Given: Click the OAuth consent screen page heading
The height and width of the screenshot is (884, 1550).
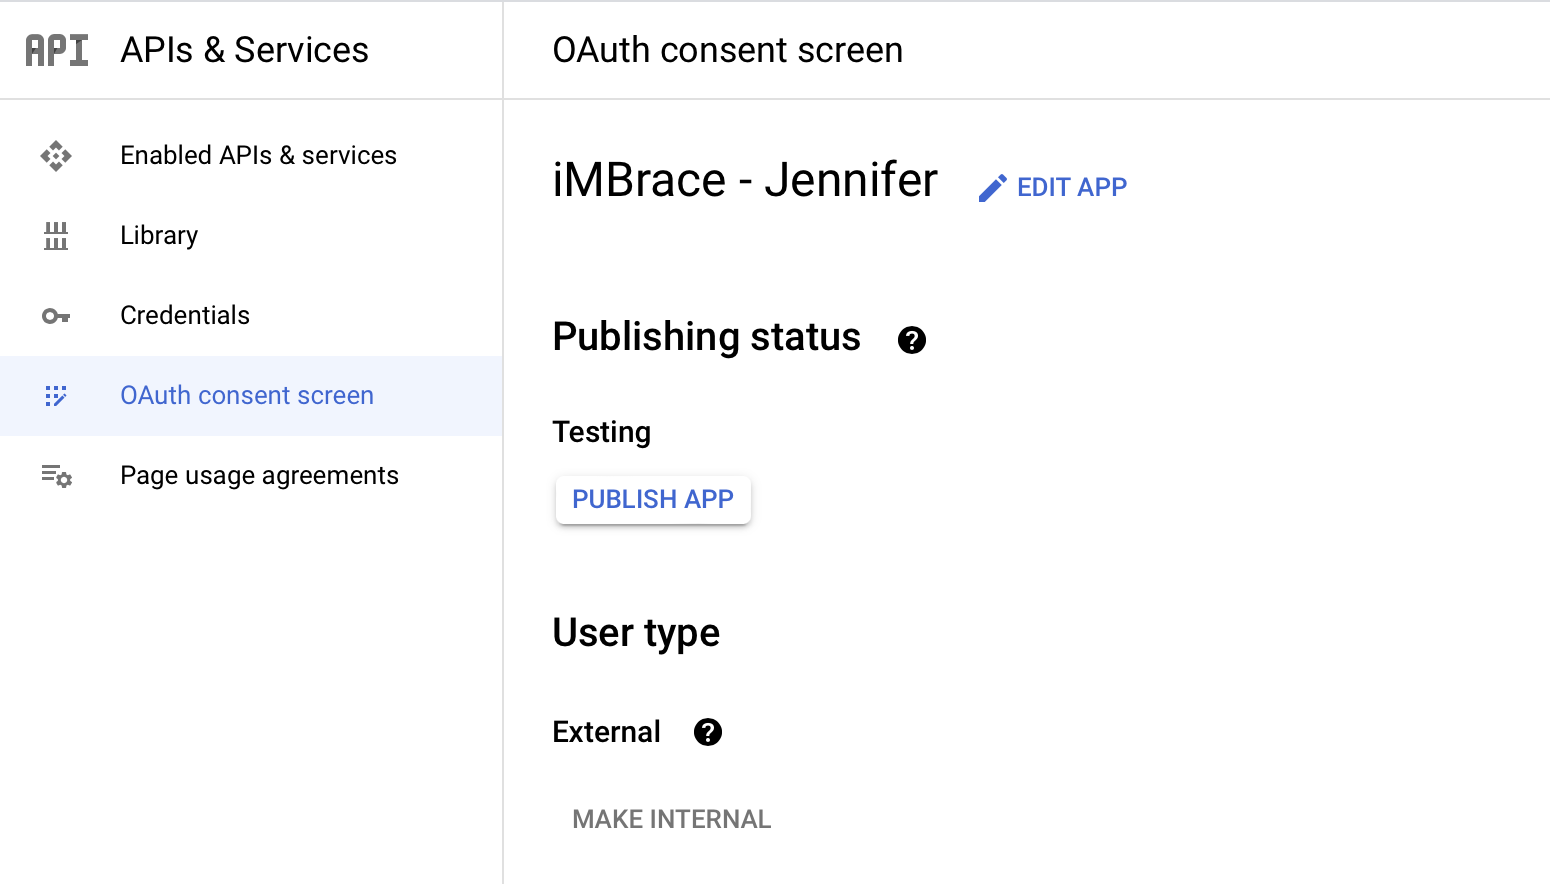Looking at the screenshot, I should 728,50.
